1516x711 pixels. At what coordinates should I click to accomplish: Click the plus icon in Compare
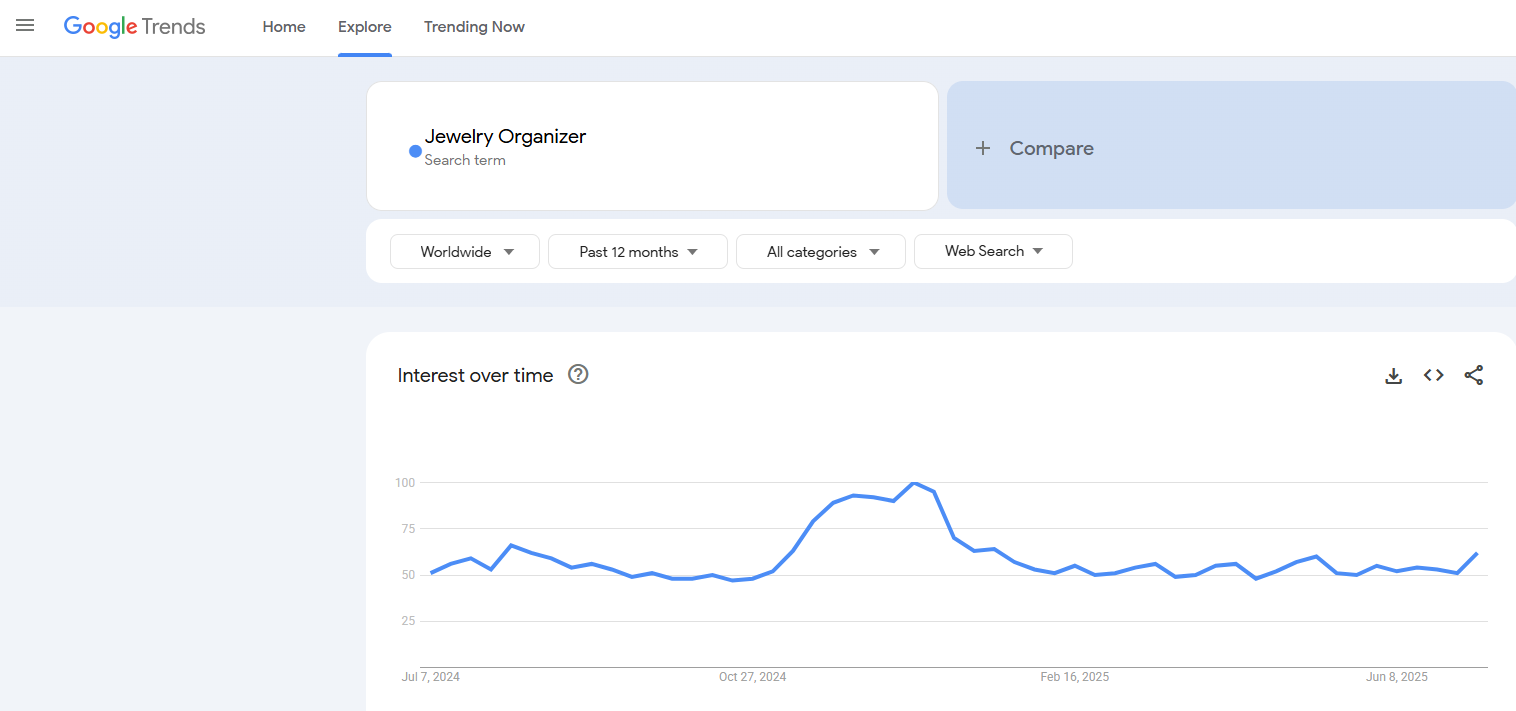pyautogui.click(x=983, y=148)
